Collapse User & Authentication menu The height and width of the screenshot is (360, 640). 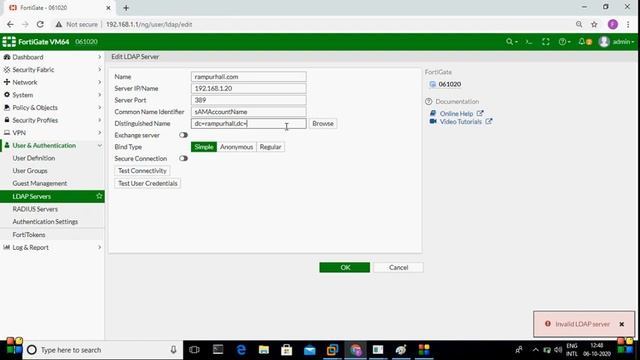[x=52, y=146]
